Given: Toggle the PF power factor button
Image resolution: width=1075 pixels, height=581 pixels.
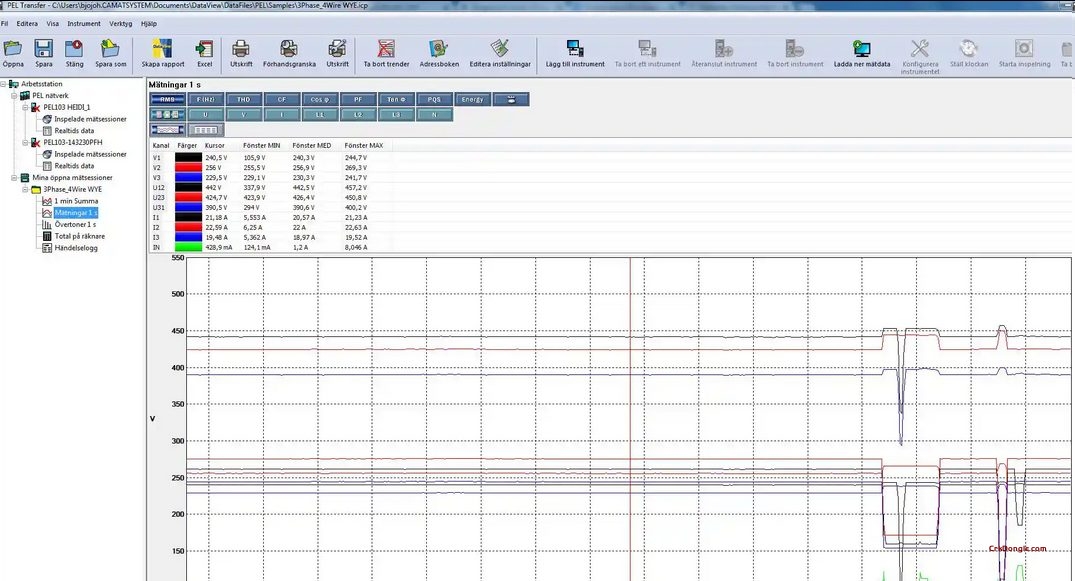Looking at the screenshot, I should coord(358,99).
